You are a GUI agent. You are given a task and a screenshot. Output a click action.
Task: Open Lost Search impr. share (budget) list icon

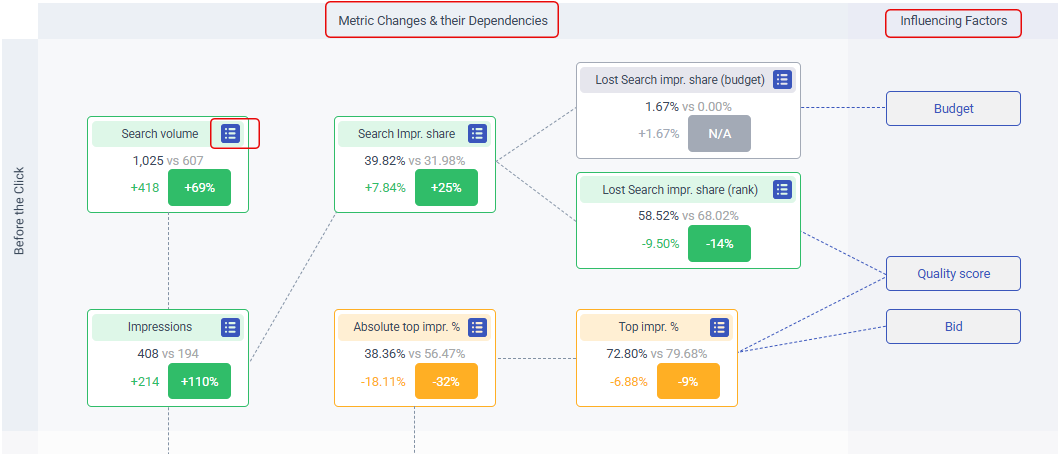783,79
